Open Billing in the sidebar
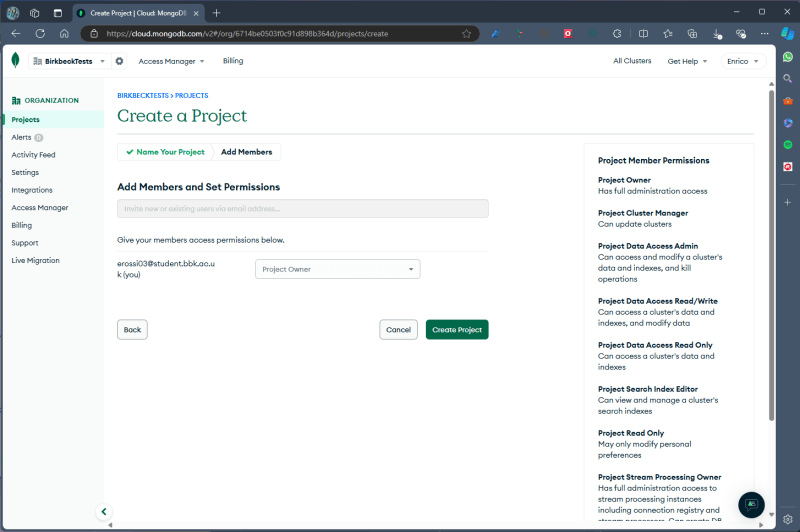The width and height of the screenshot is (800, 532). [21, 225]
